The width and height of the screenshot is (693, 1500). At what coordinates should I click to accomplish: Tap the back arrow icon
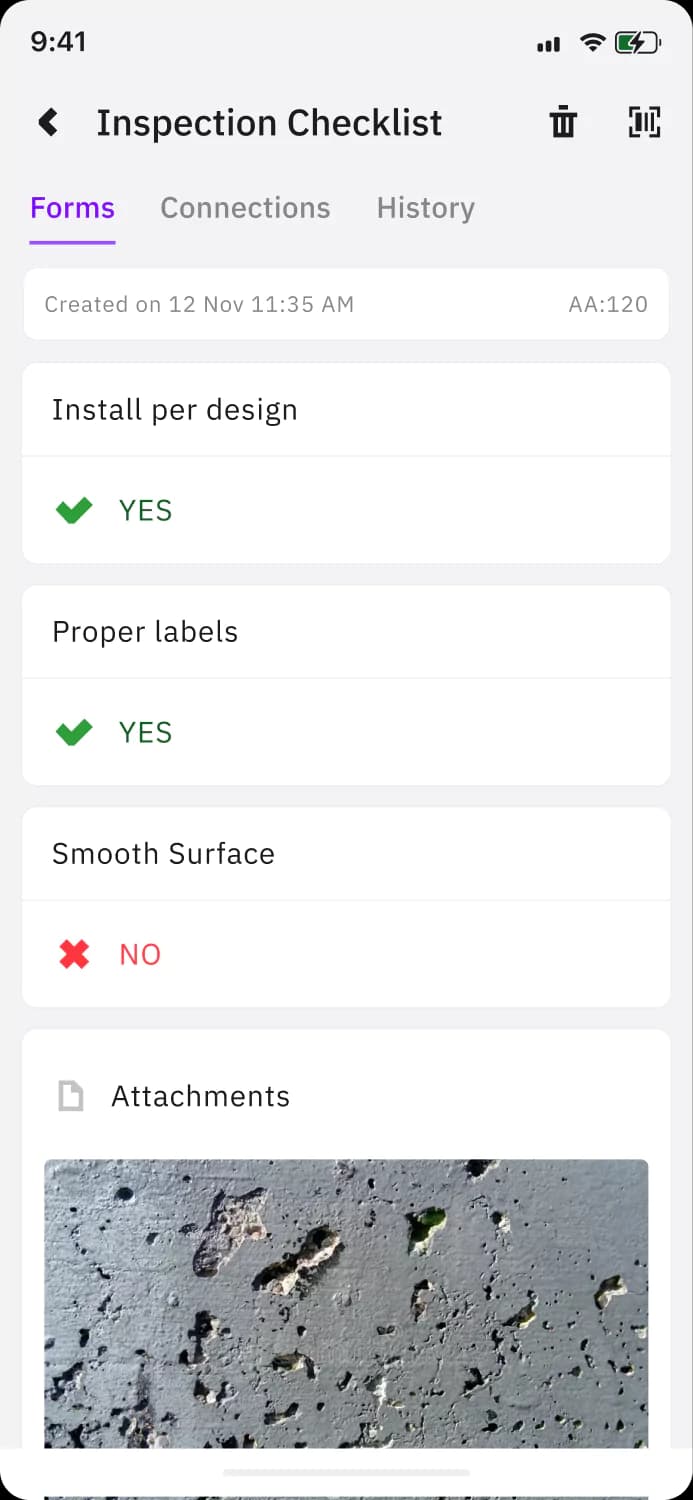48,123
